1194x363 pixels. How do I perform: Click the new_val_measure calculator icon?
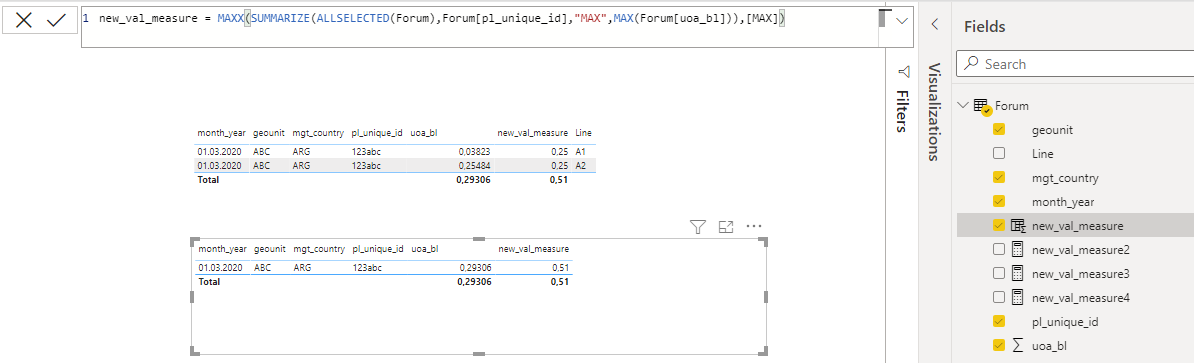coord(1018,225)
